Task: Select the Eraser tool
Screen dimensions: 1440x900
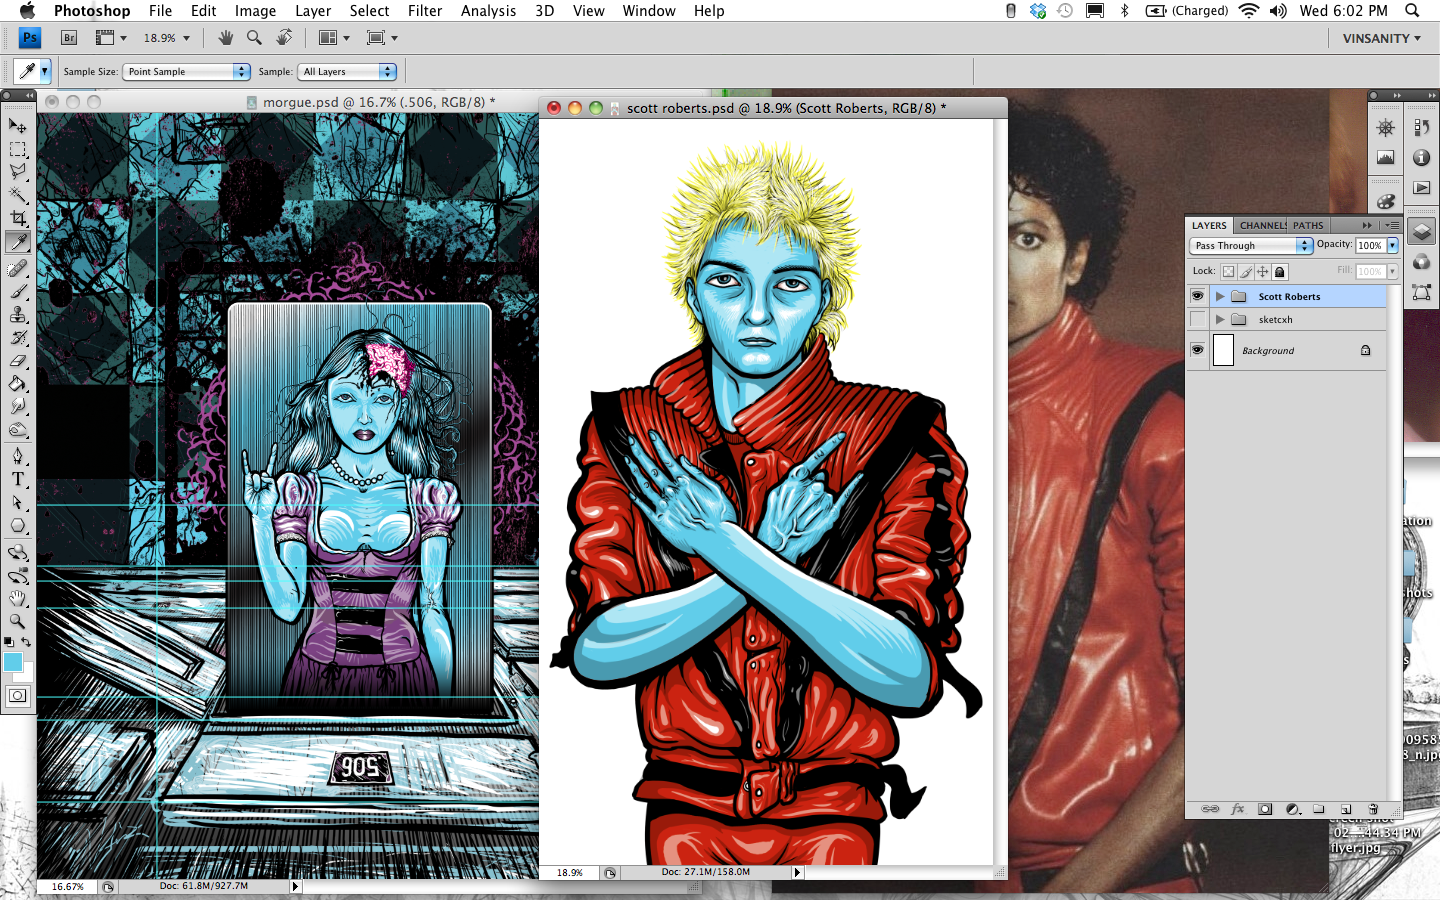Action: (x=18, y=361)
